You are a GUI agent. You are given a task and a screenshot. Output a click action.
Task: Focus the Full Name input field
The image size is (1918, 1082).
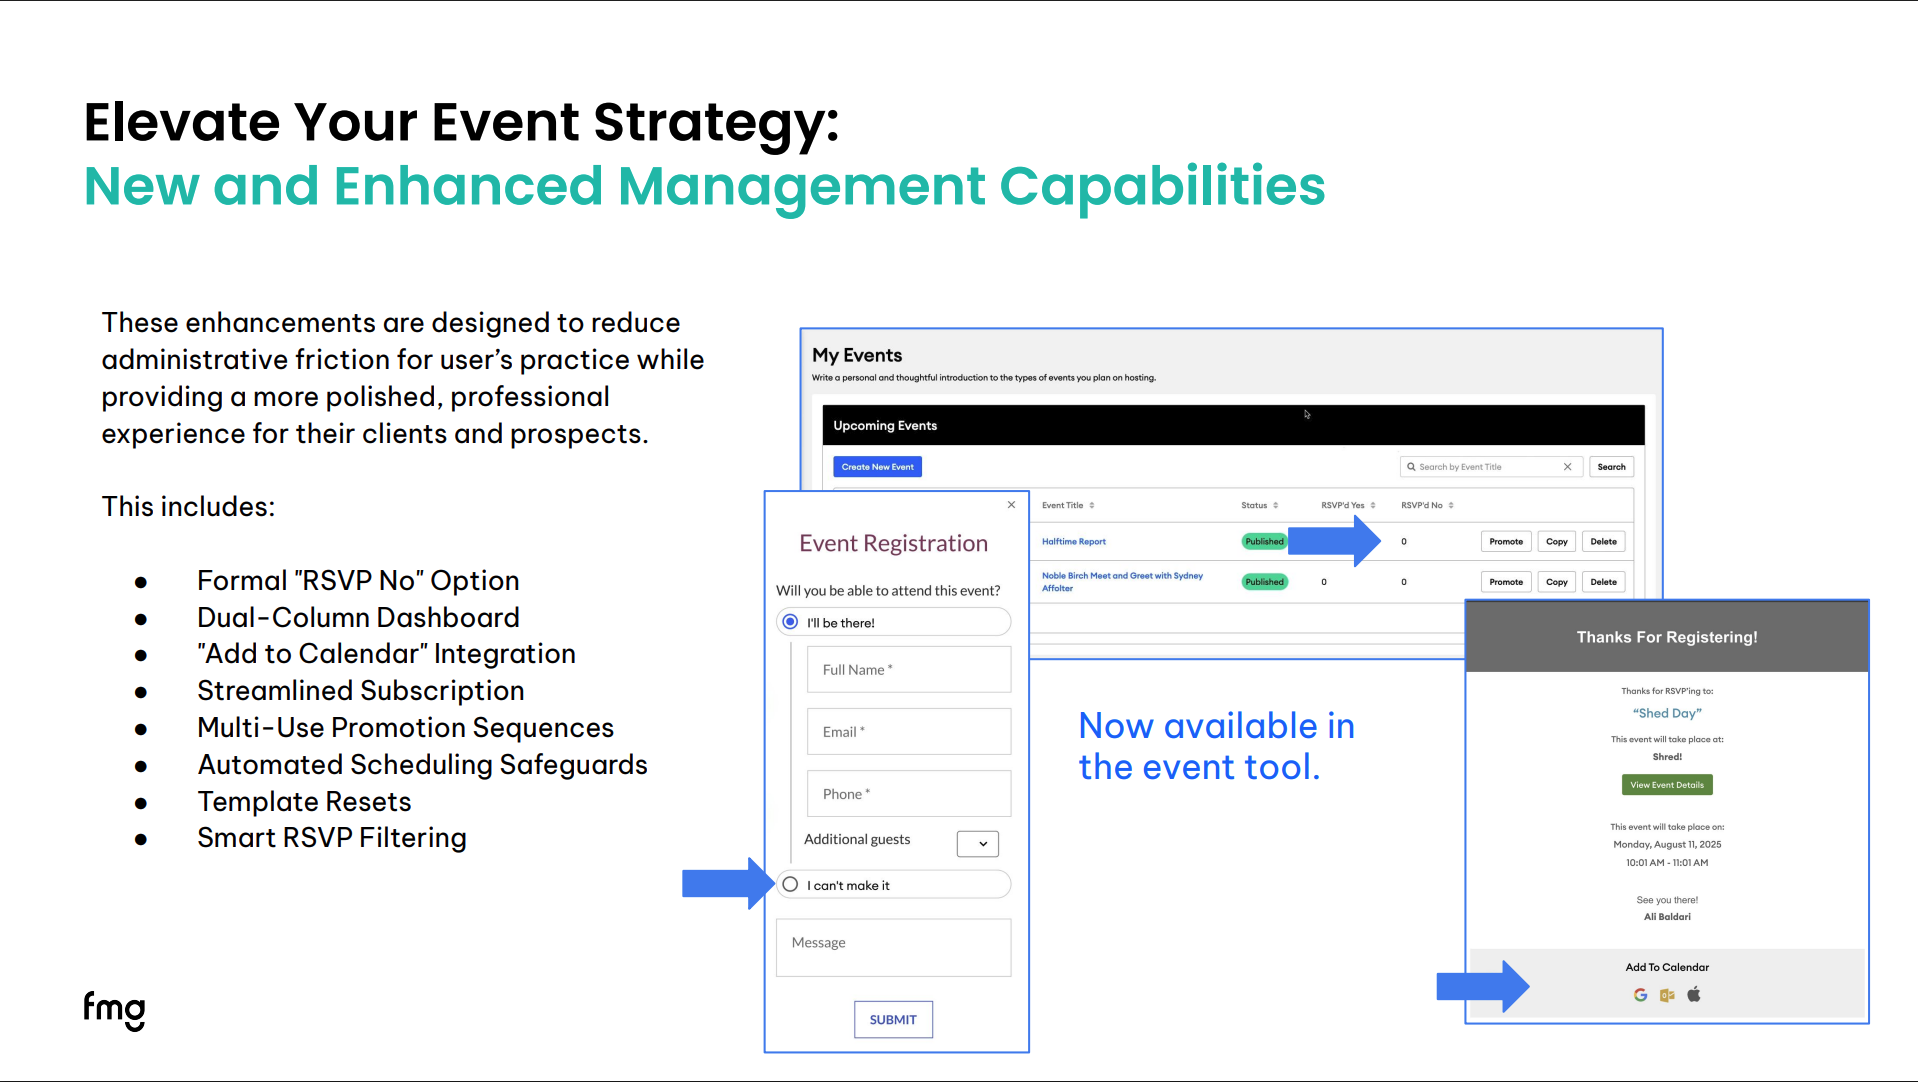(x=909, y=669)
